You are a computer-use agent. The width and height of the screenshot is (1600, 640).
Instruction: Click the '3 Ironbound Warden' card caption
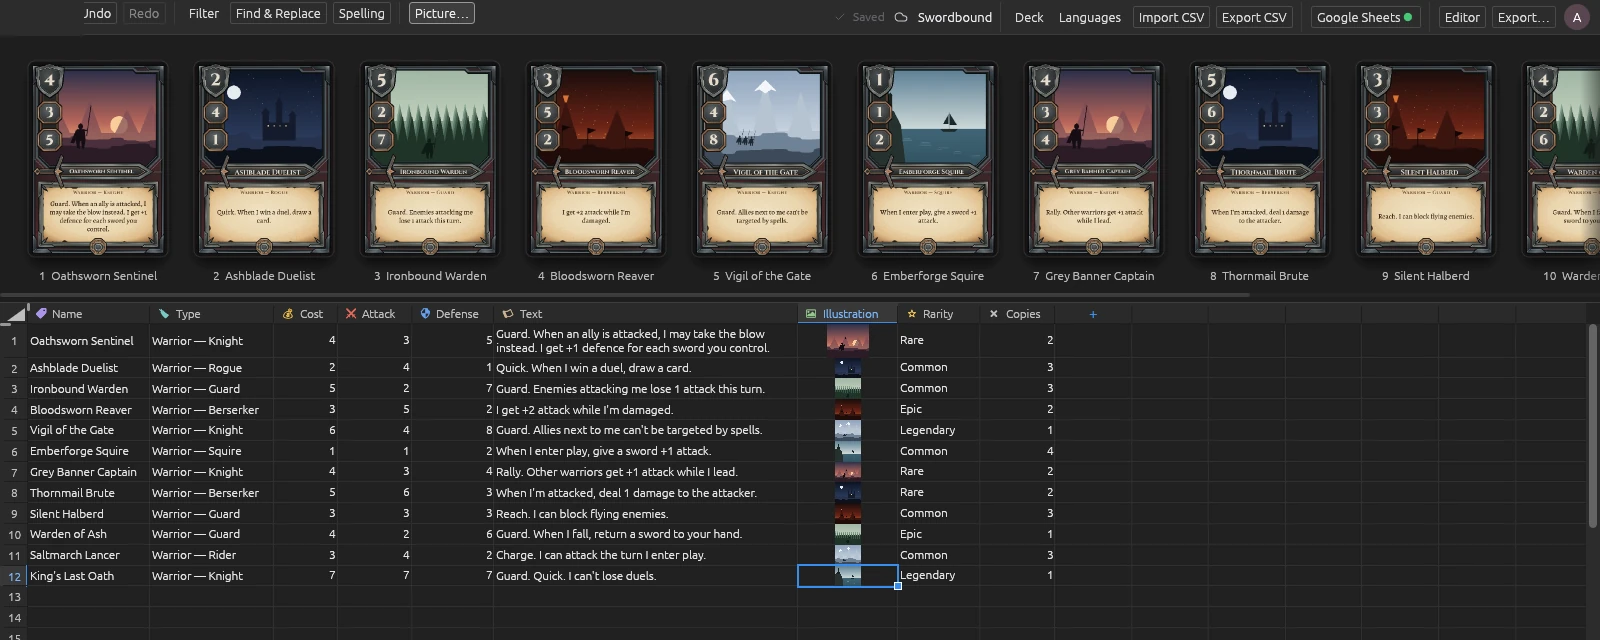pos(430,276)
